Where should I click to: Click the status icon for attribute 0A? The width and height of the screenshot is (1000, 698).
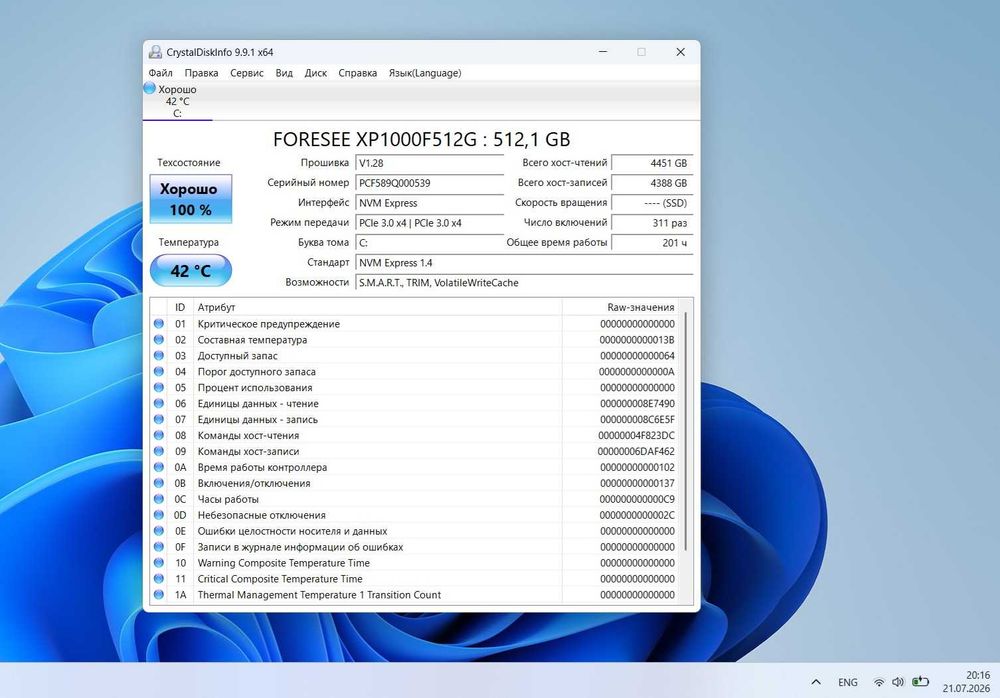point(159,467)
